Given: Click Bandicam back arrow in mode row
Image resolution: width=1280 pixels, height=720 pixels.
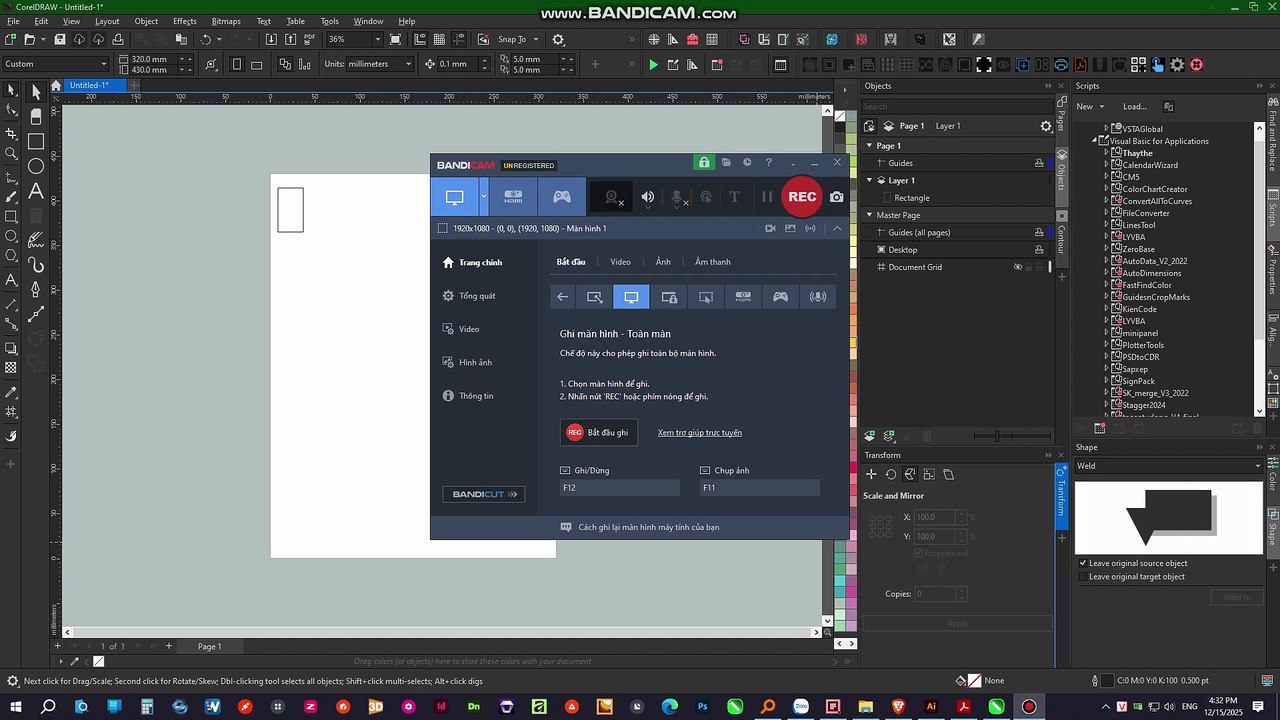Looking at the screenshot, I should (563, 297).
